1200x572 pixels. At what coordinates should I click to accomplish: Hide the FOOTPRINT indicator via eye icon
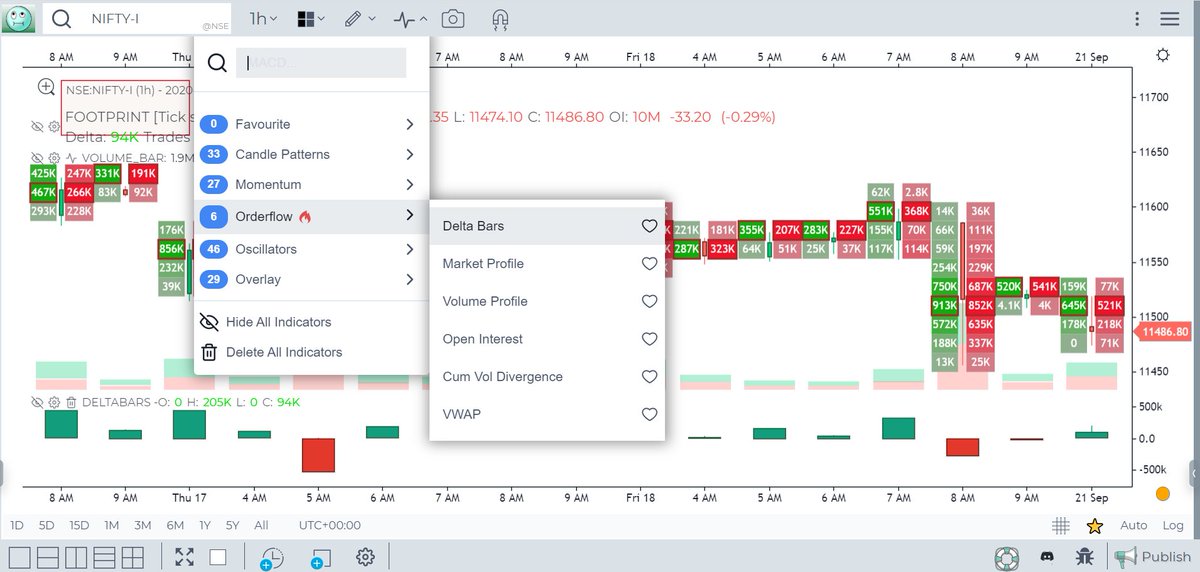pyautogui.click(x=38, y=127)
